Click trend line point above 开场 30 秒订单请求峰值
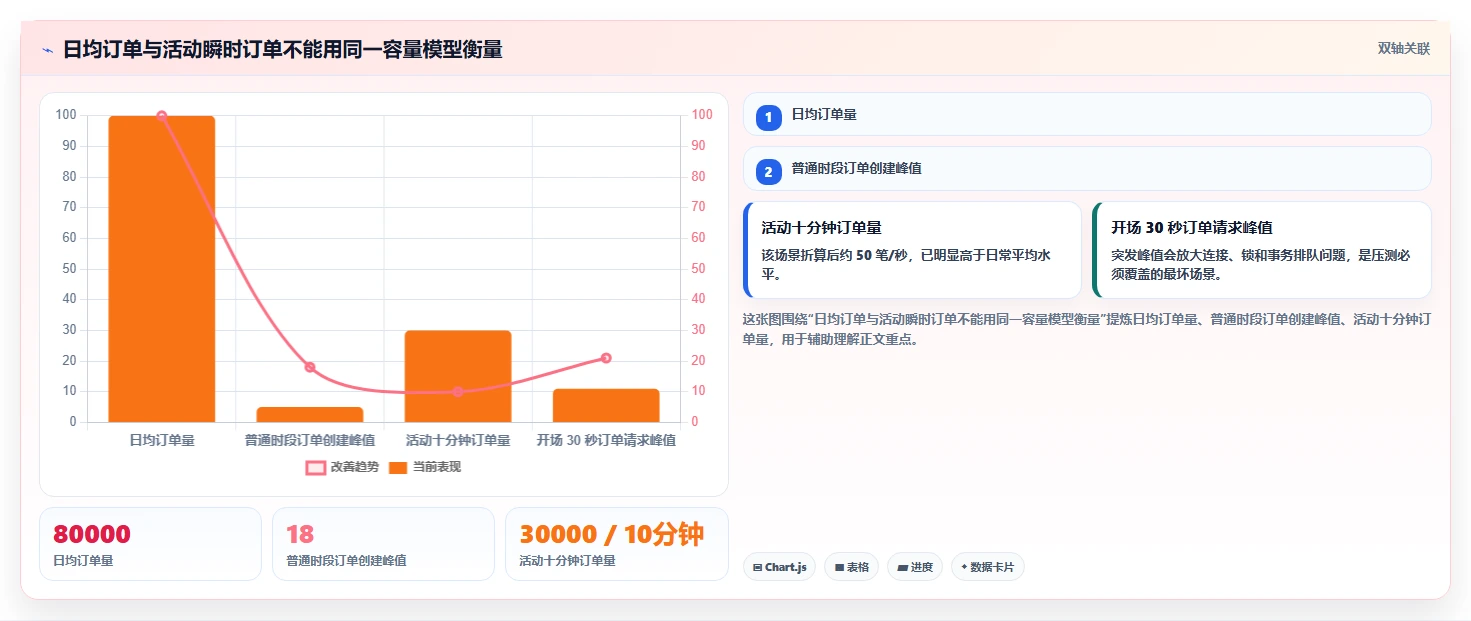 pos(606,358)
